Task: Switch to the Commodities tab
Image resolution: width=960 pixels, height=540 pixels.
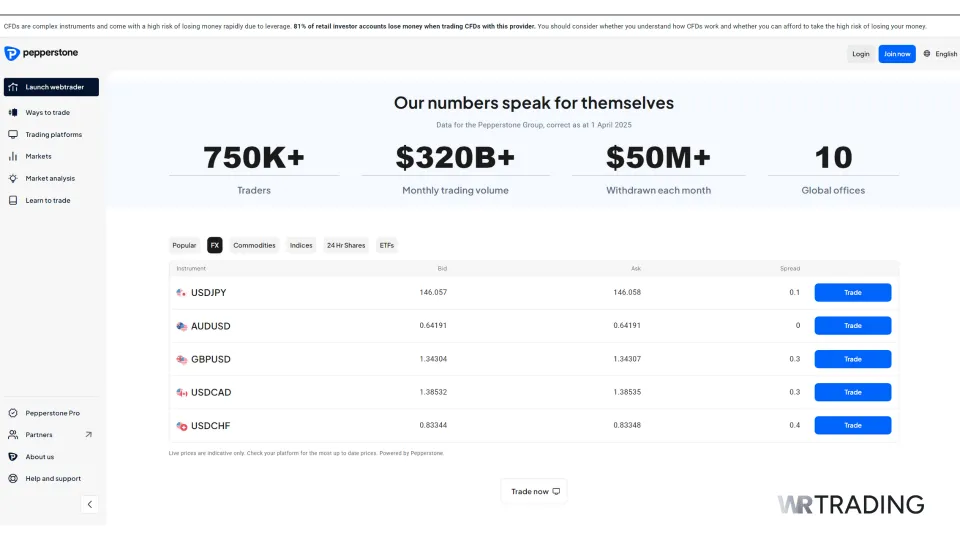Action: tap(254, 245)
